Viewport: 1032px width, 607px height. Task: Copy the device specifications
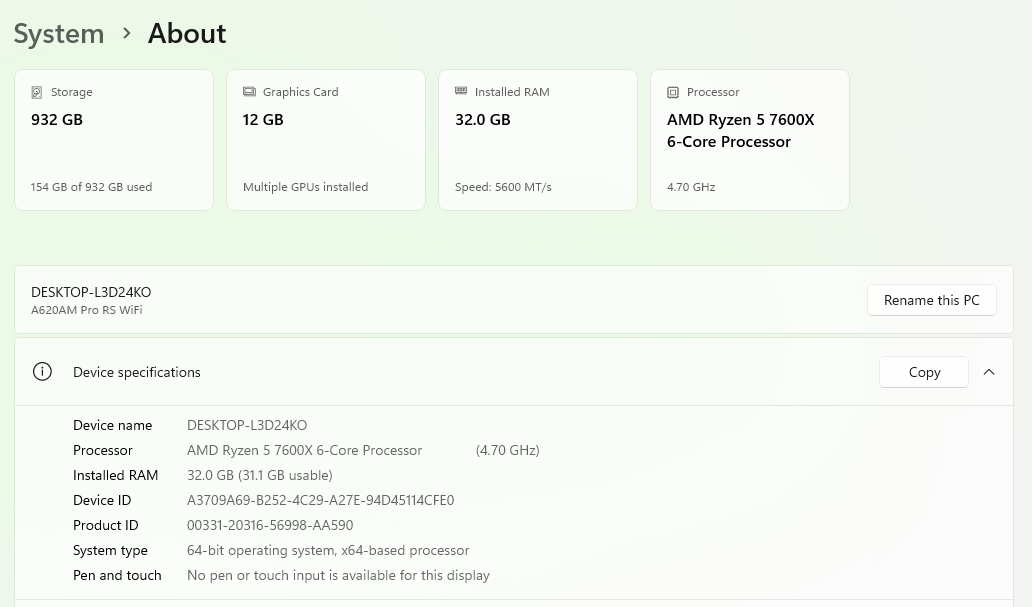point(923,371)
